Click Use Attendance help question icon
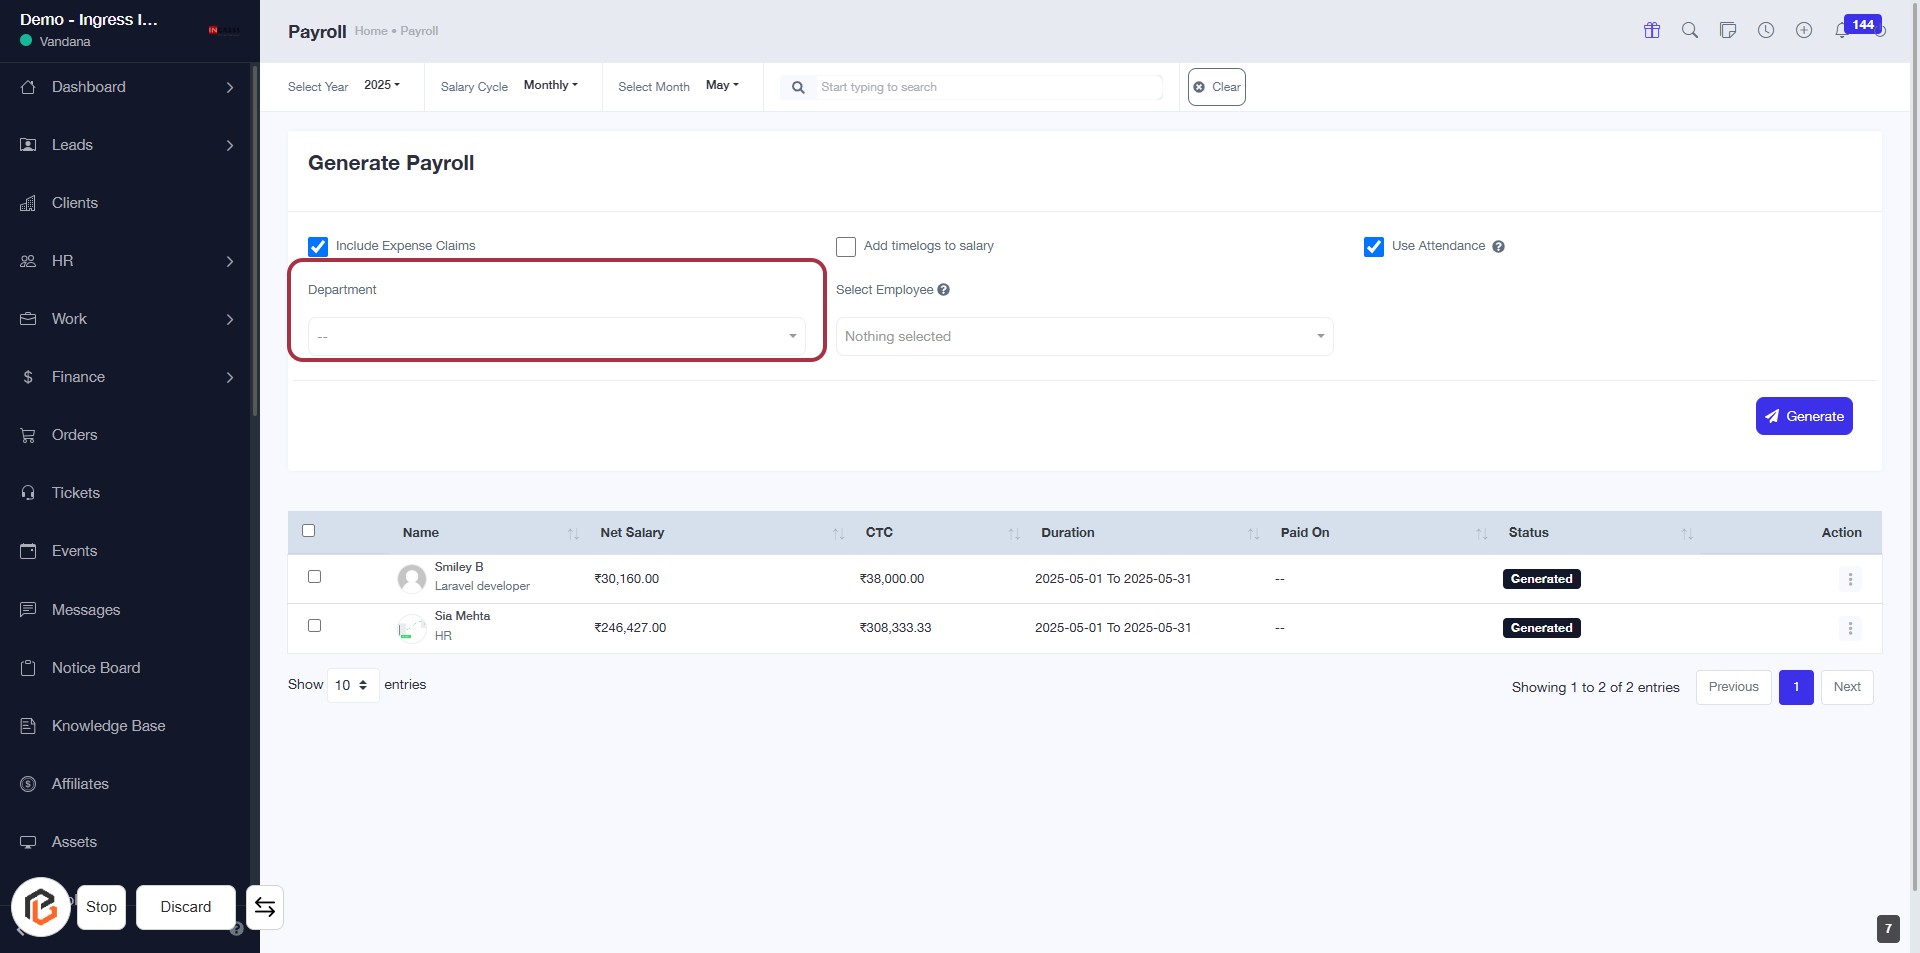The image size is (1920, 953). 1498,247
